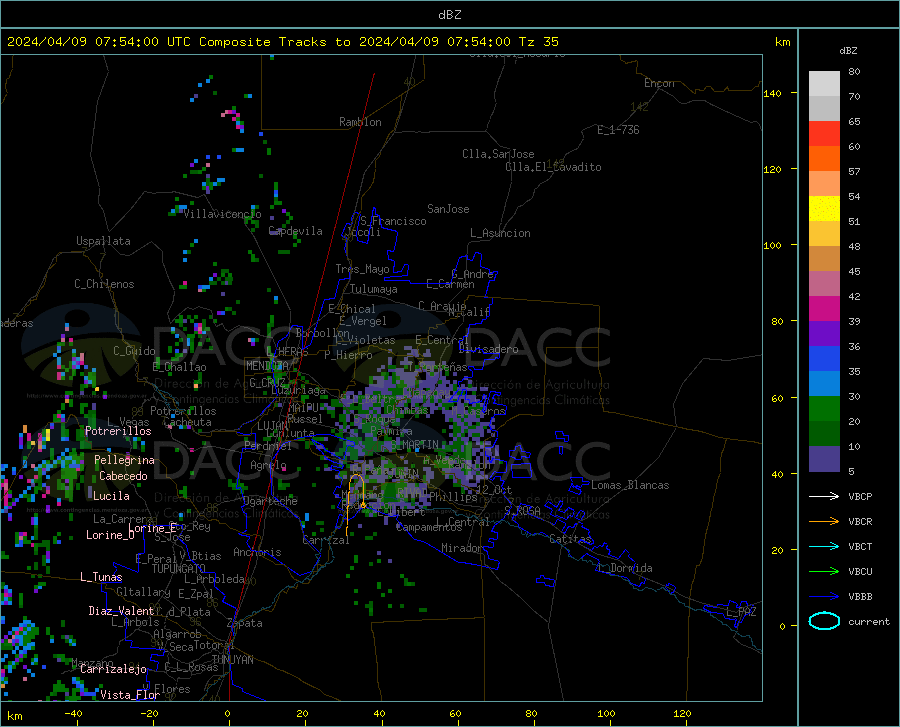This screenshot has width=900, height=727.
Task: Click the L_Asuncion label
Action: click(500, 233)
